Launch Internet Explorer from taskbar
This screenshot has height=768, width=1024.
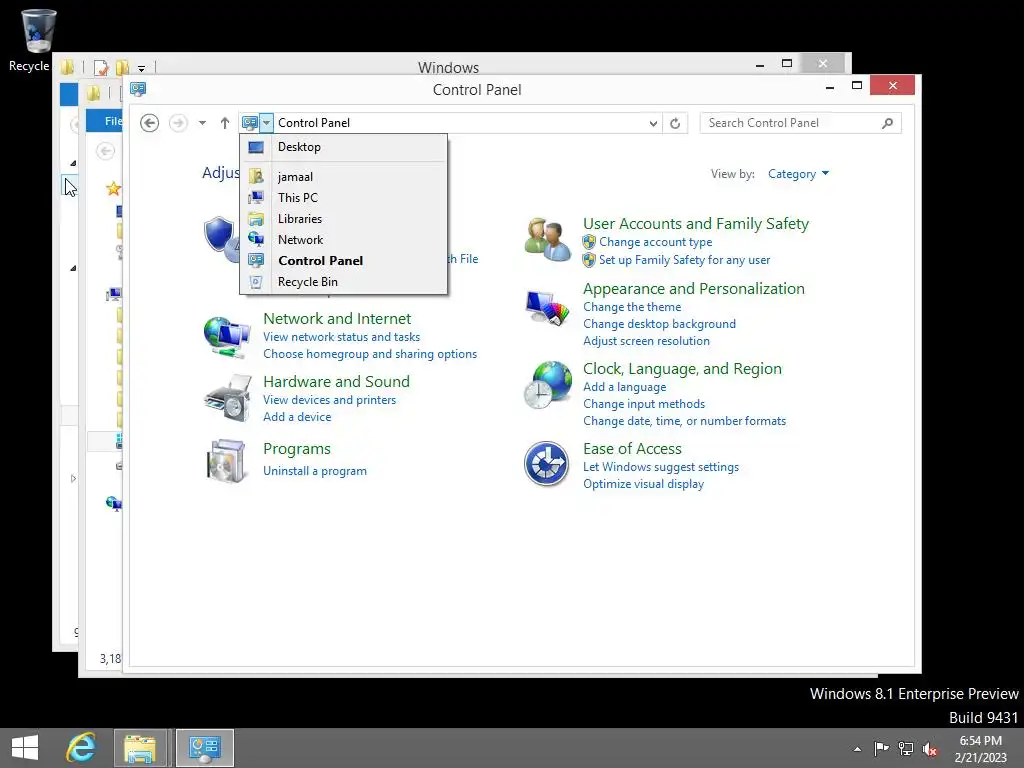(82, 748)
